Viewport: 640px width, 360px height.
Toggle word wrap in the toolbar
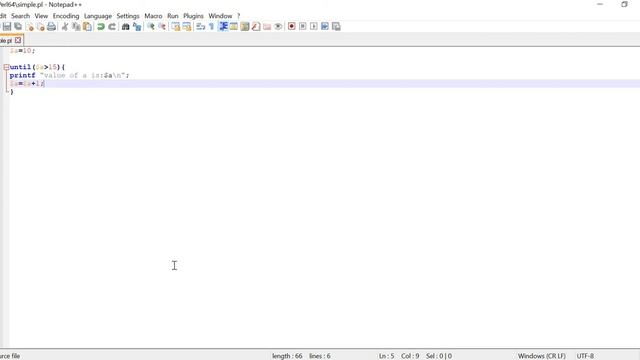point(200,27)
